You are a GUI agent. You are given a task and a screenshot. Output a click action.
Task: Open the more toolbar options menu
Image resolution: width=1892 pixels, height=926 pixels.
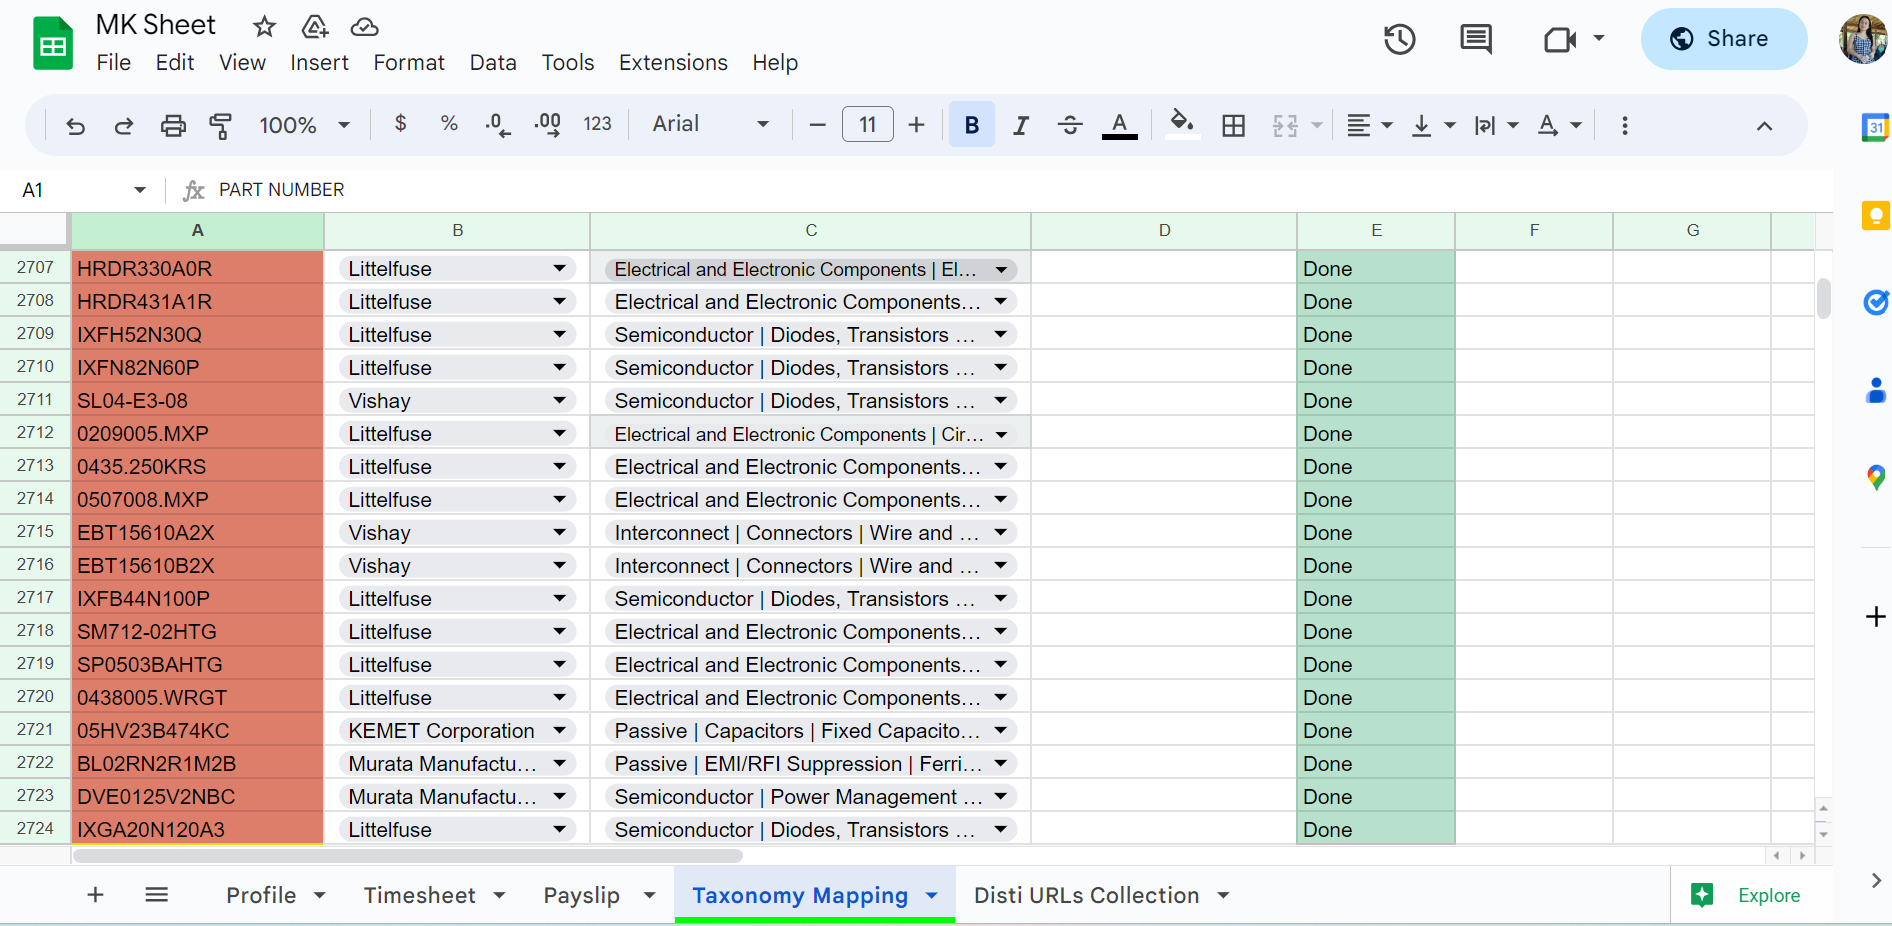(1624, 125)
